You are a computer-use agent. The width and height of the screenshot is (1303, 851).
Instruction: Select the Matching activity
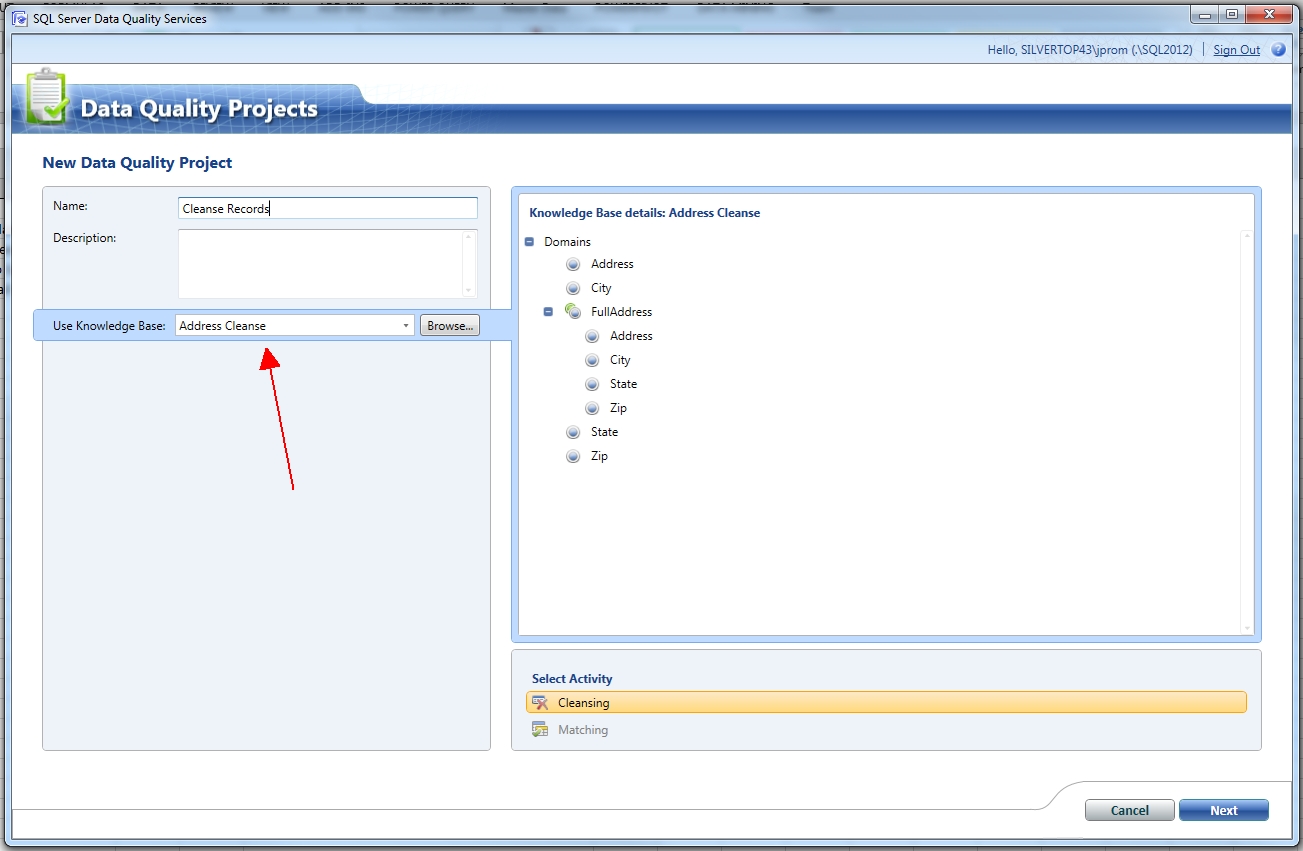click(583, 730)
